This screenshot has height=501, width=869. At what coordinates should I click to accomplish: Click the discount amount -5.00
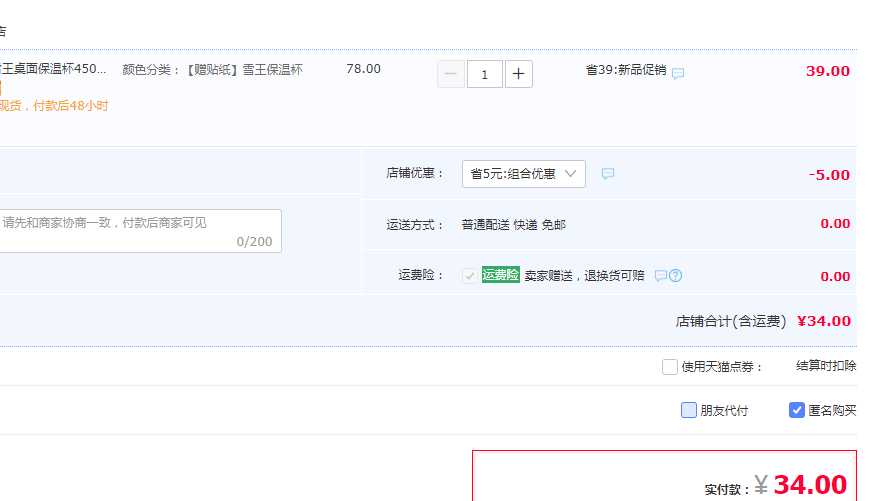click(x=829, y=175)
